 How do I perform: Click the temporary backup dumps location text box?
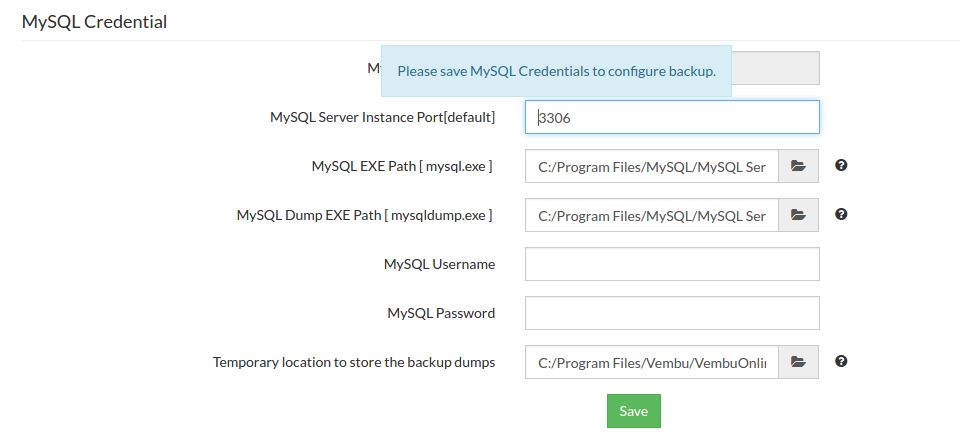pos(651,362)
